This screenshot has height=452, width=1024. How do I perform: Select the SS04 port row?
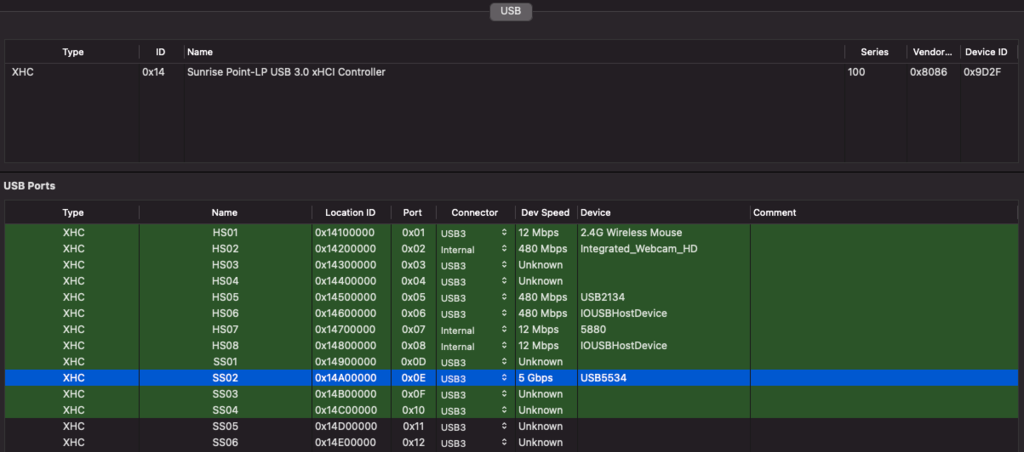(x=224, y=410)
